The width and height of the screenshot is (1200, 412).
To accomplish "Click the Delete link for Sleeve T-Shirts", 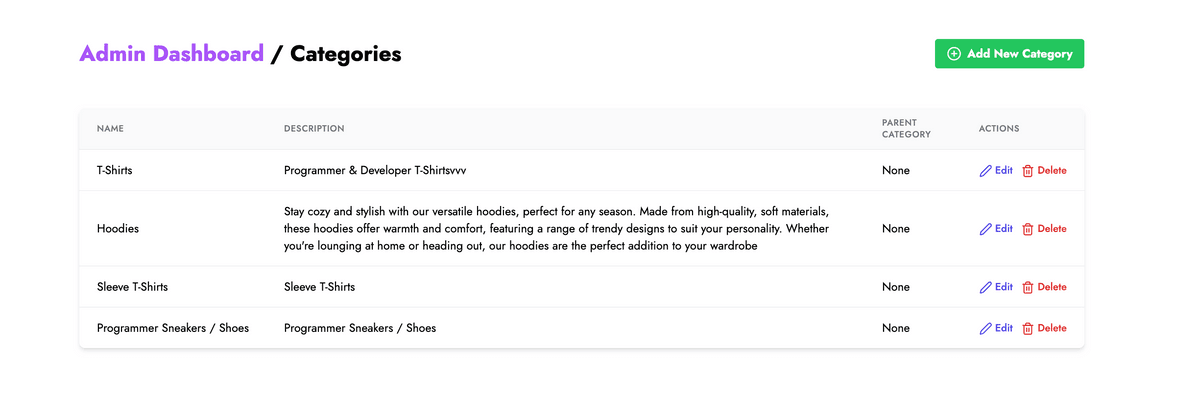I will coord(1051,287).
